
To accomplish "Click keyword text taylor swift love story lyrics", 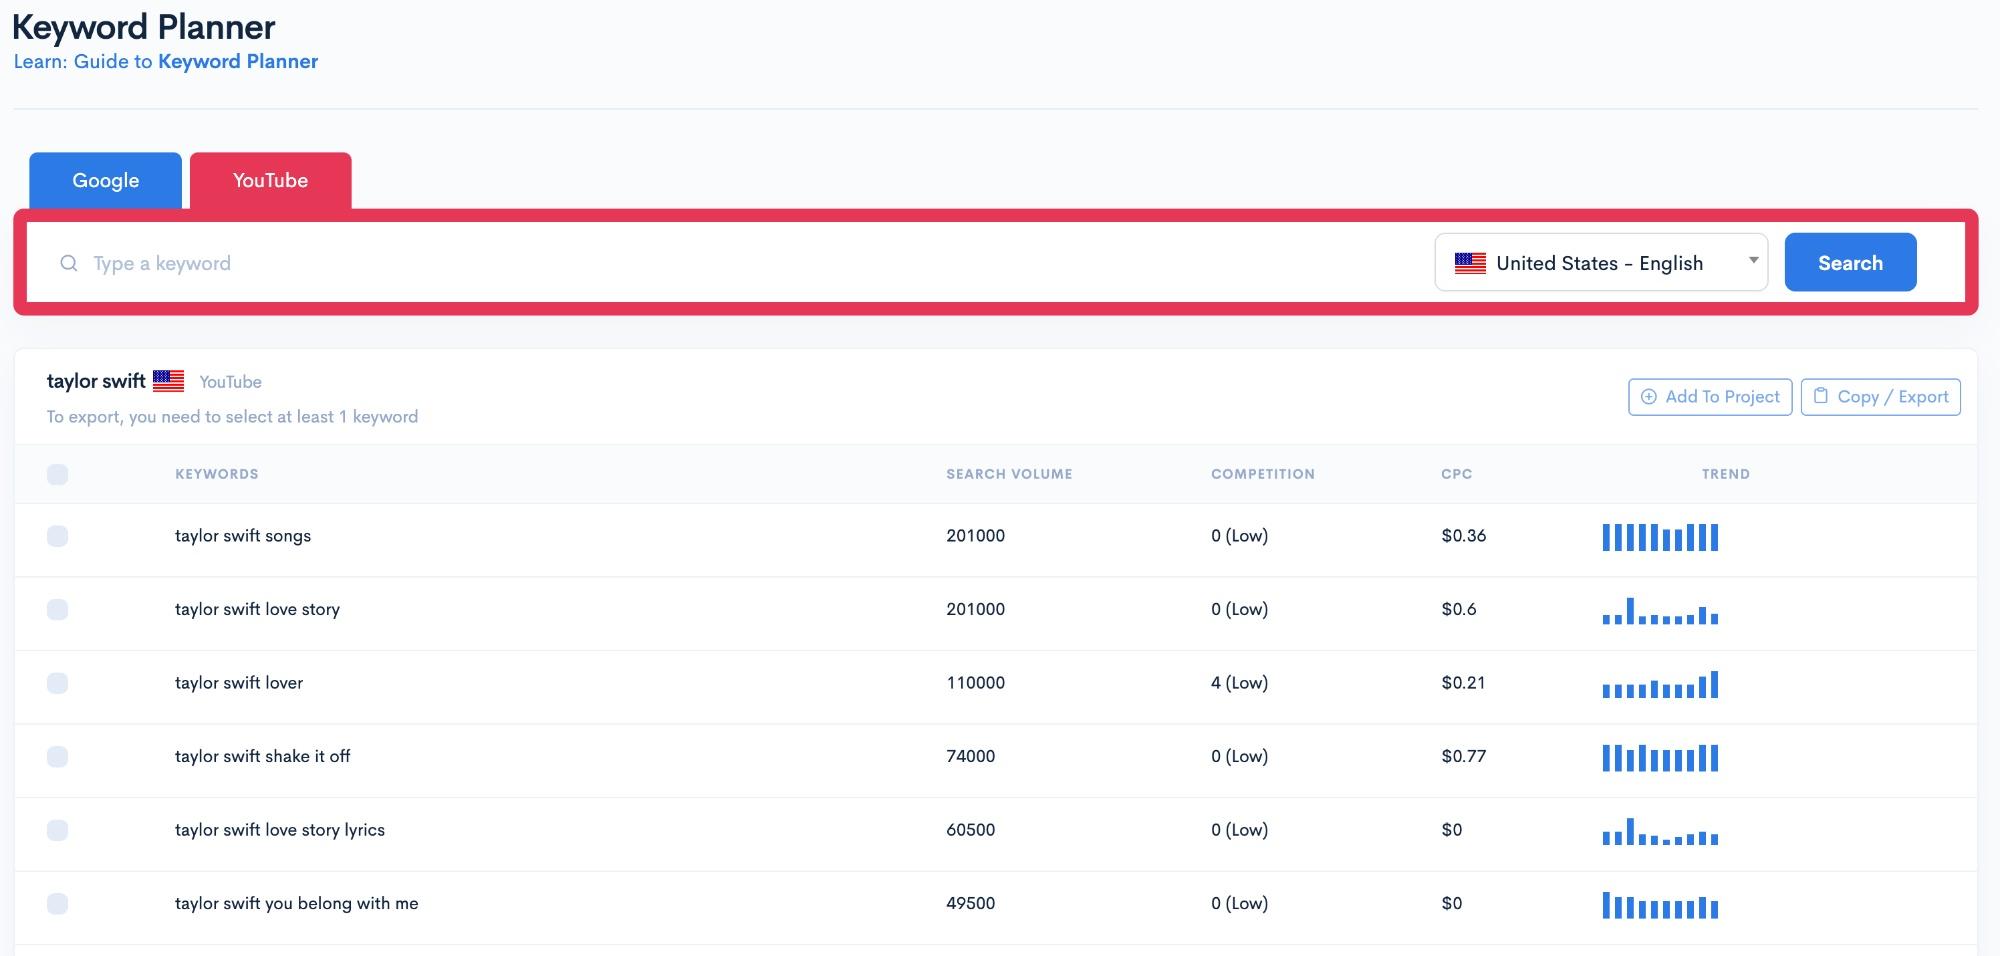I will pos(280,830).
